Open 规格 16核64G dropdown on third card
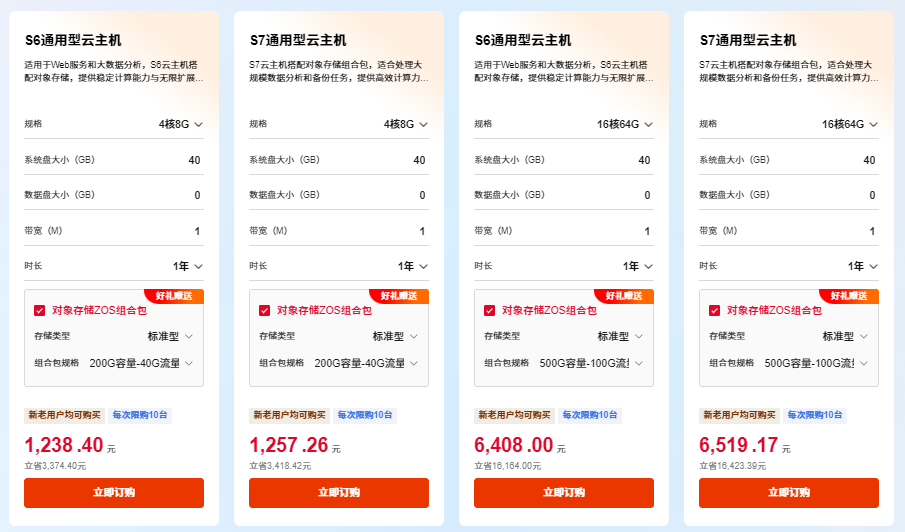905x532 pixels. click(624, 124)
